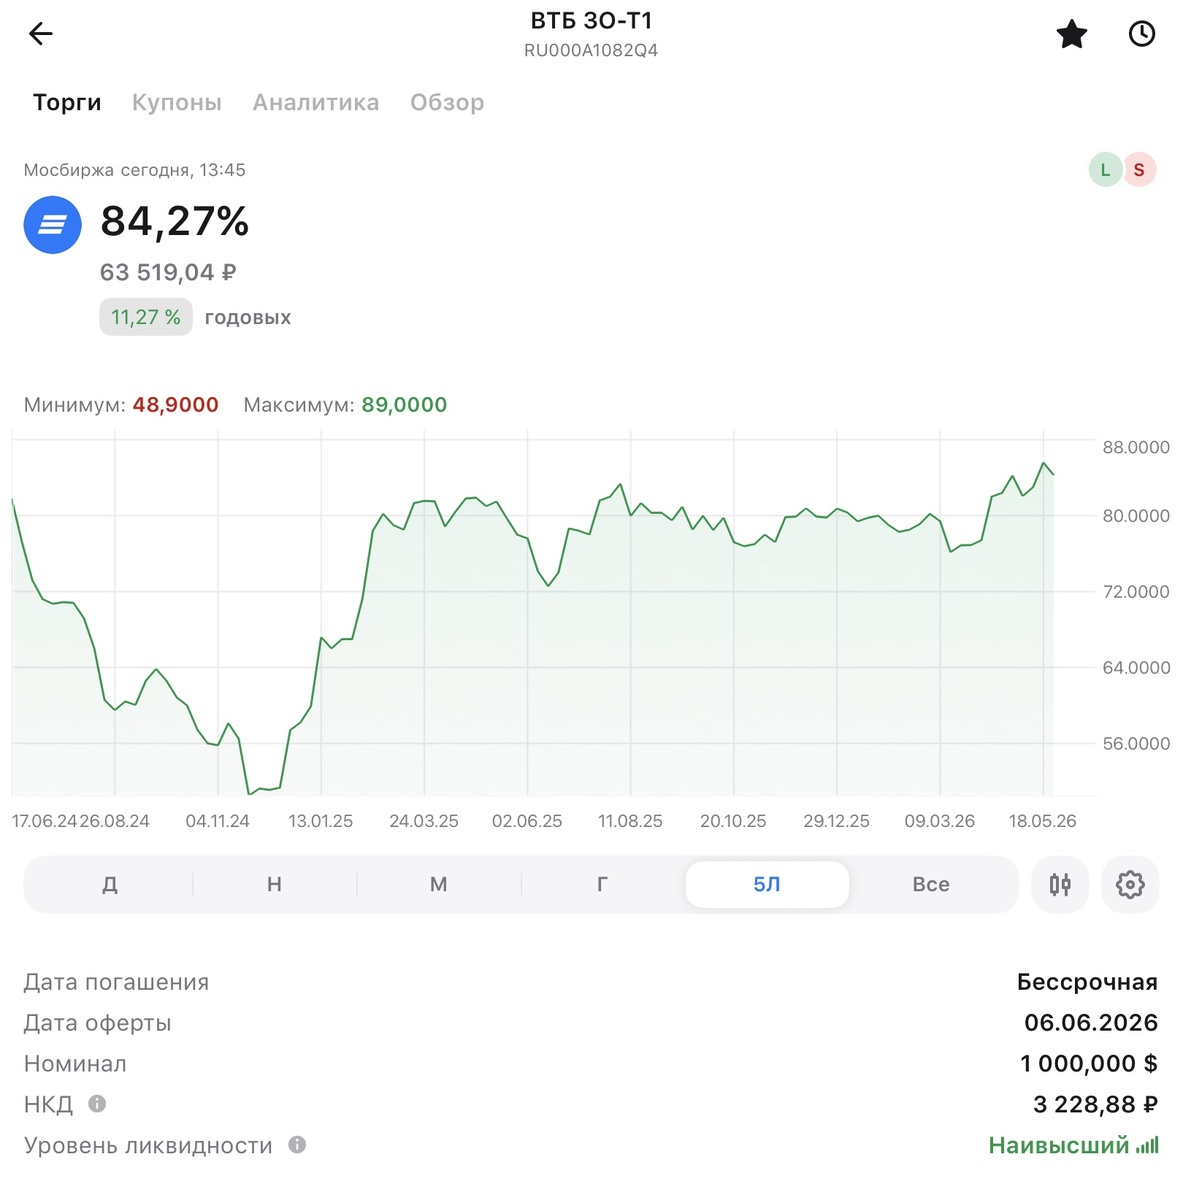Tap the Дата оферты label
Image resolution: width=1183 pixels, height=1200 pixels.
pyautogui.click(x=97, y=1023)
